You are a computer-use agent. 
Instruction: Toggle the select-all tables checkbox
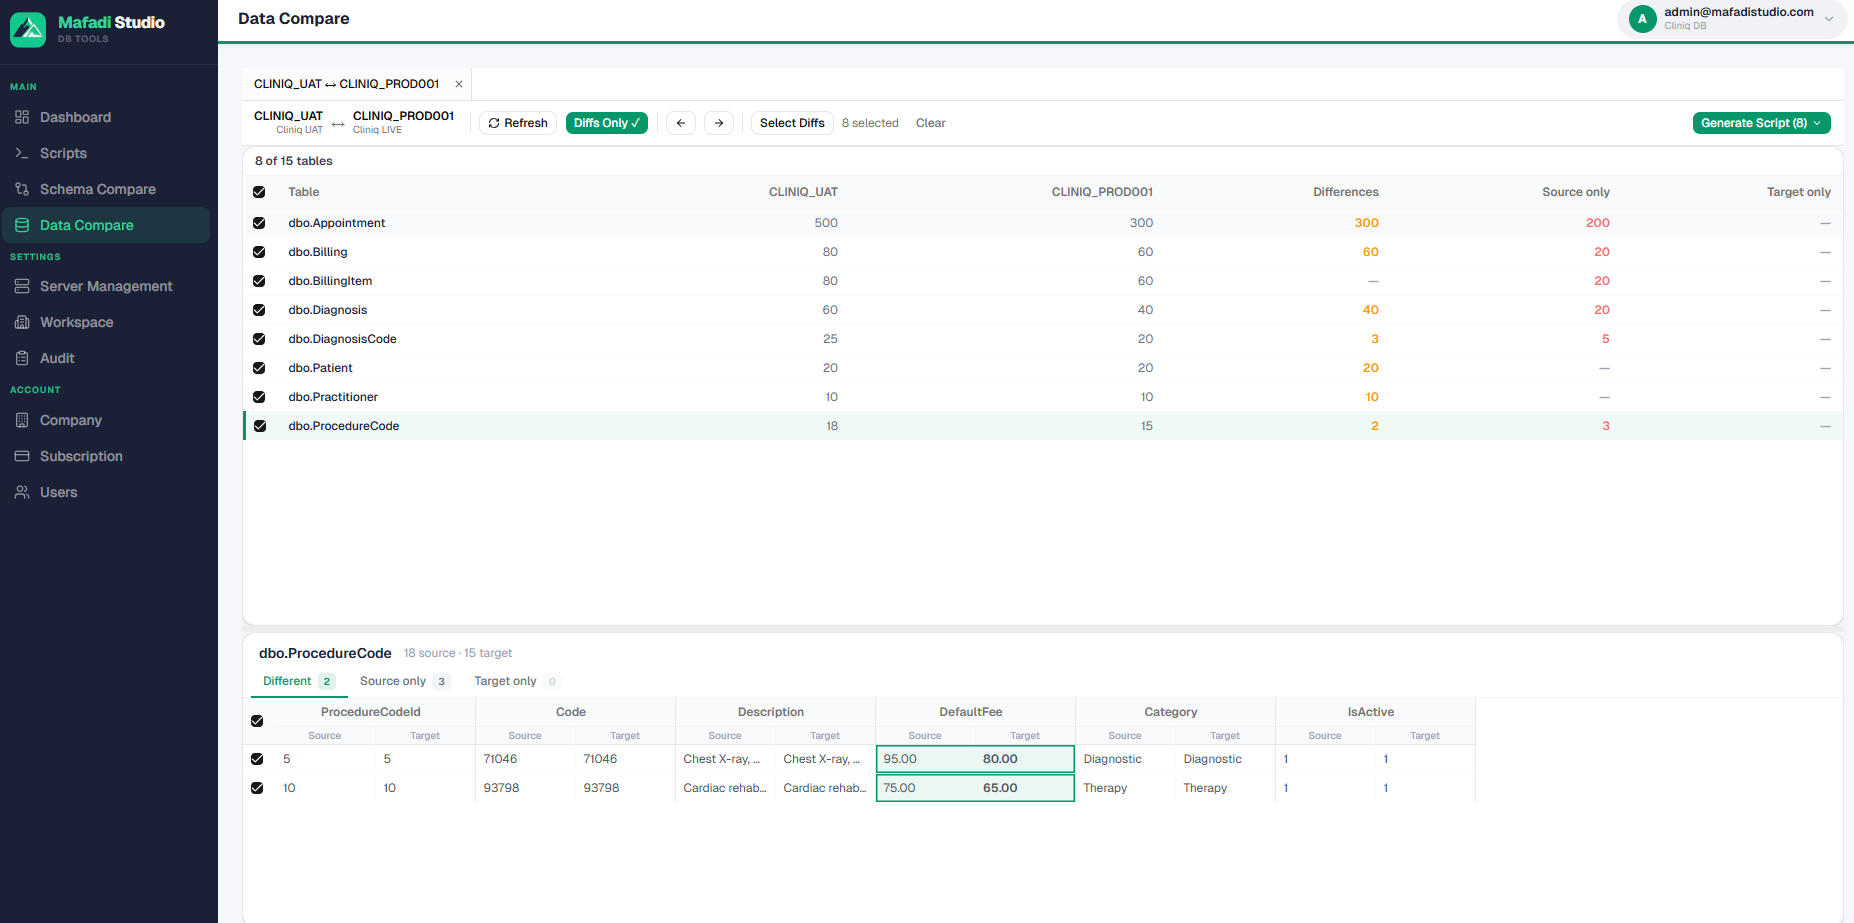click(259, 192)
